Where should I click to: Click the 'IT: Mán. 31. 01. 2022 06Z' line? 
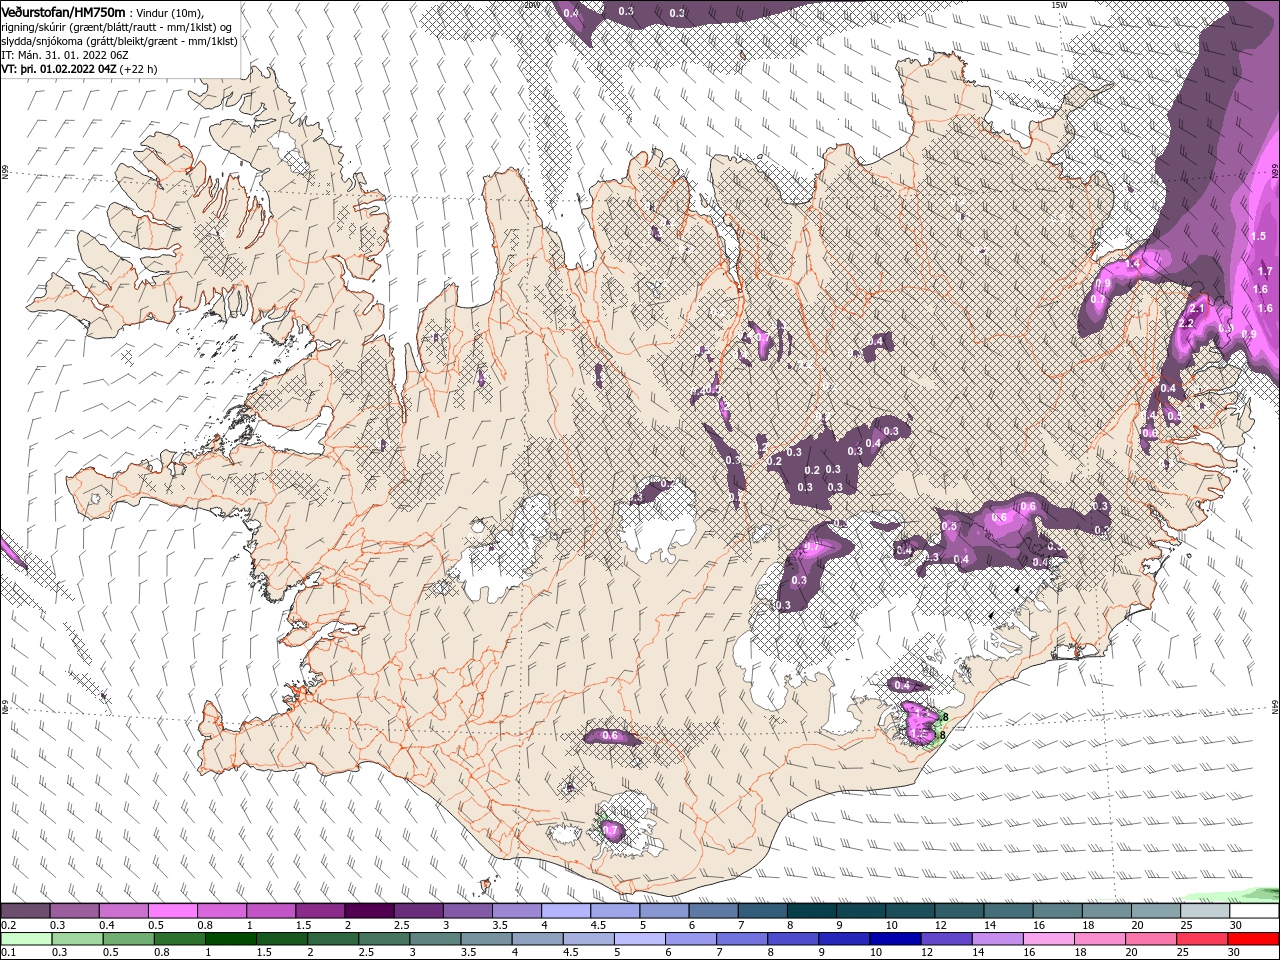(65, 55)
